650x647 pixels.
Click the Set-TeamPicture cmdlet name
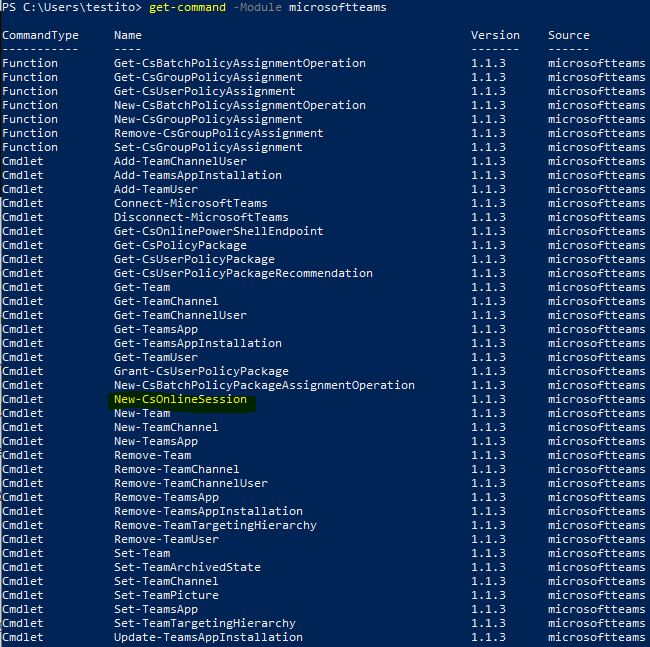166,596
